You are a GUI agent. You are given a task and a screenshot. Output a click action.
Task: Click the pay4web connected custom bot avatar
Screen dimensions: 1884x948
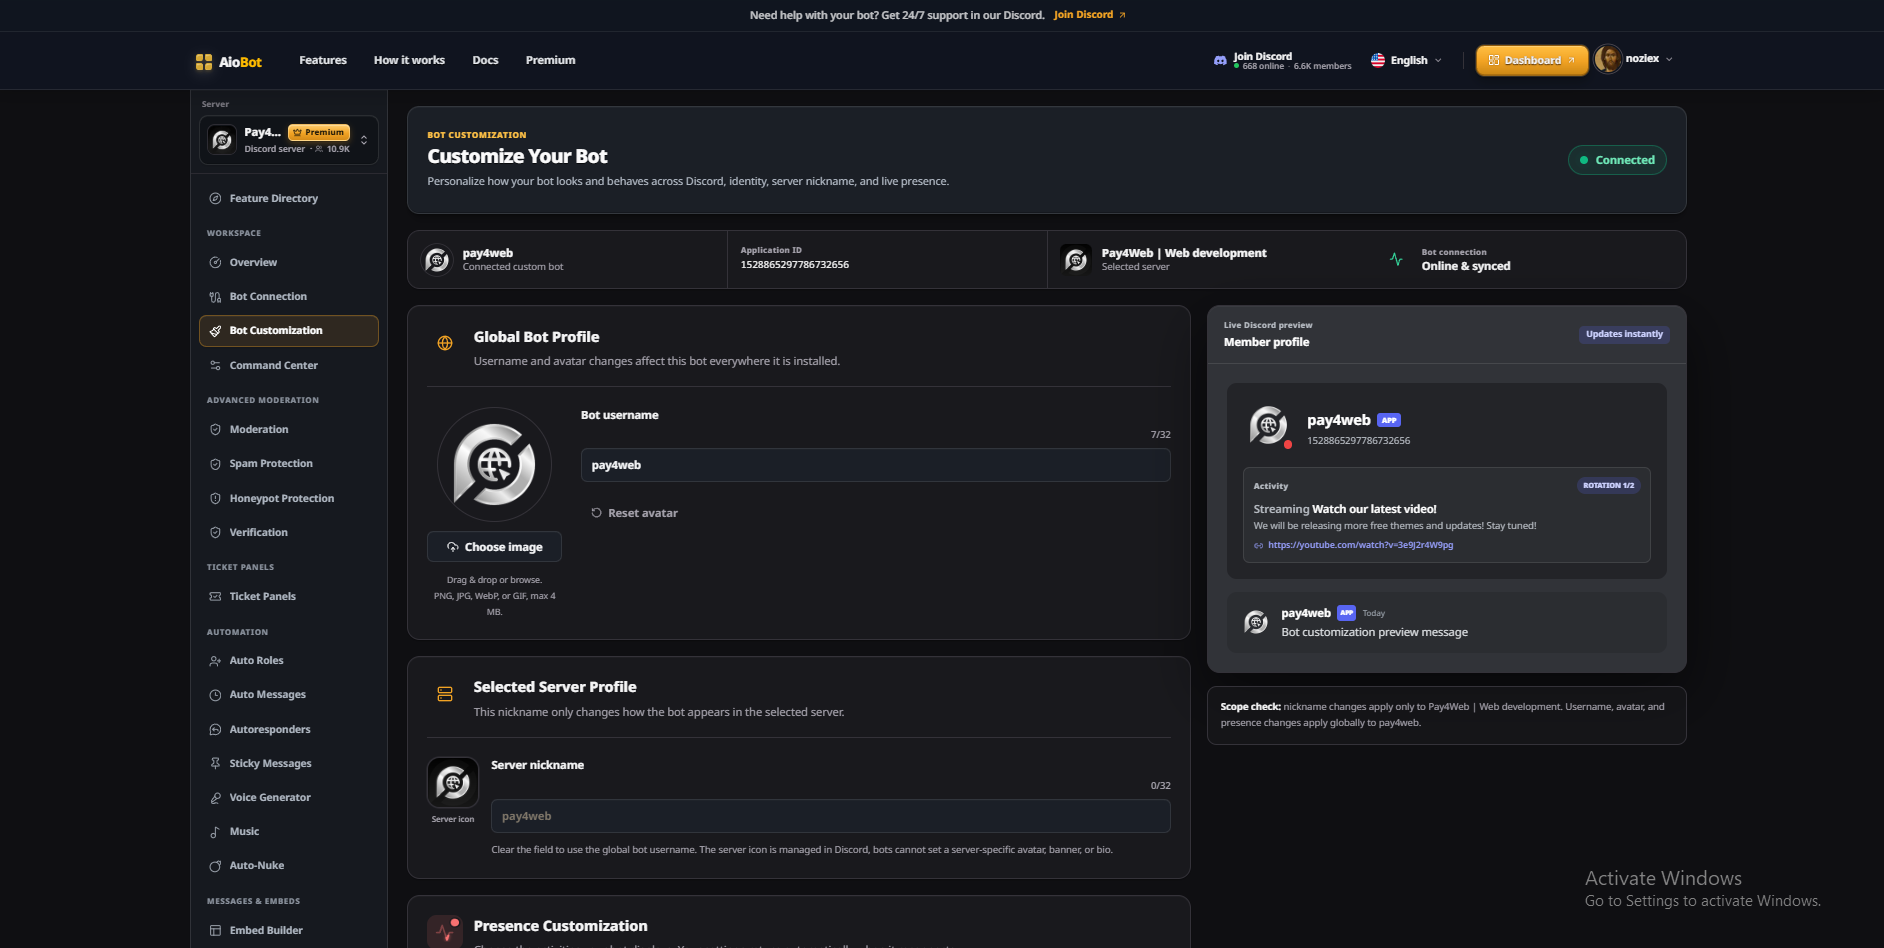(x=437, y=260)
